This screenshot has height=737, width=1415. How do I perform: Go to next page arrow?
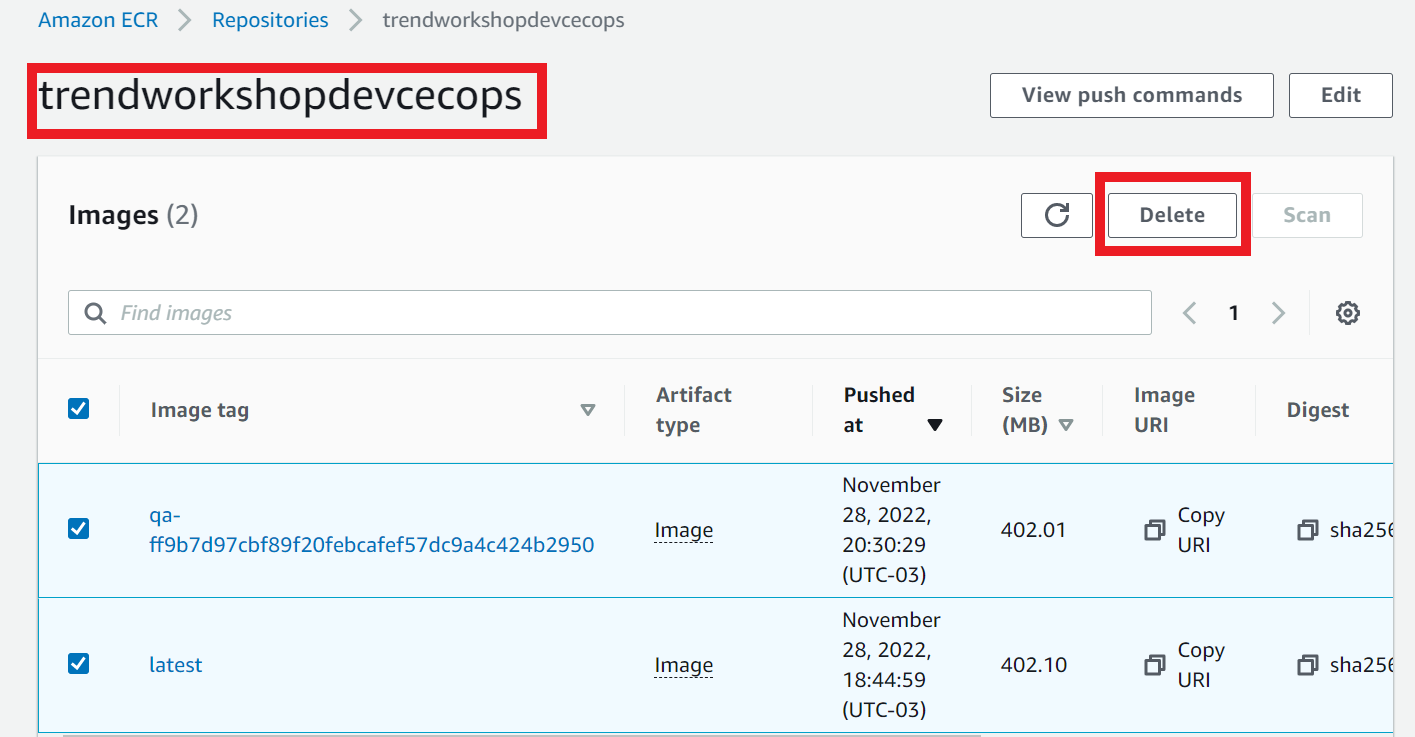tap(1278, 313)
